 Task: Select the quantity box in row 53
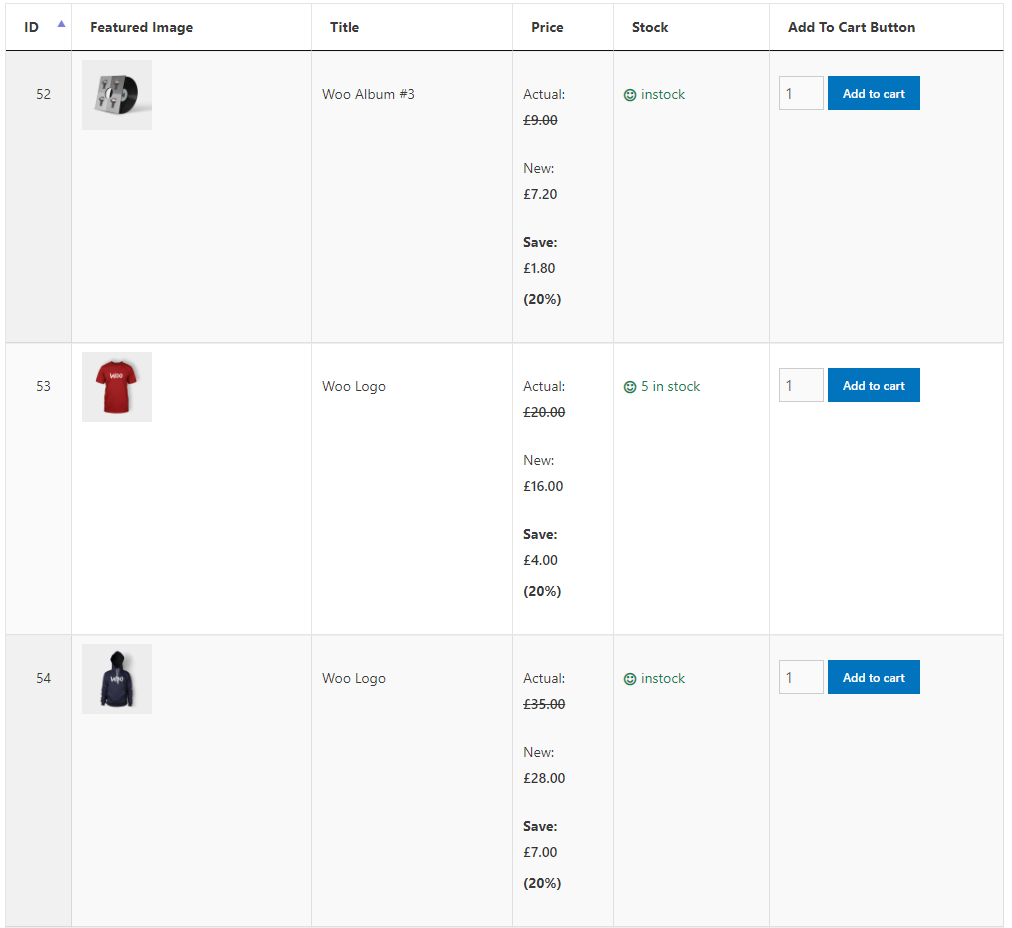click(x=800, y=384)
